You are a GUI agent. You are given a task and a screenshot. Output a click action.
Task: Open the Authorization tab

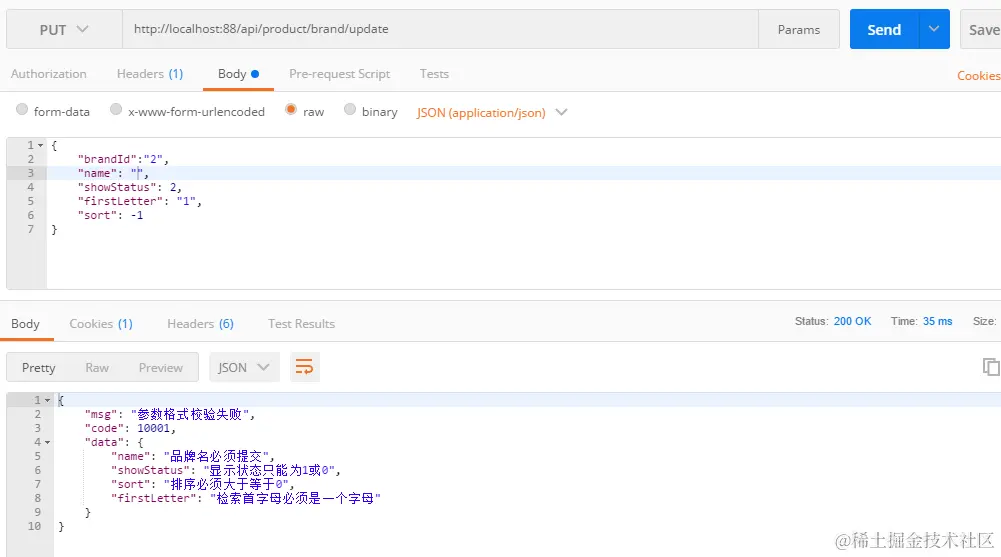point(49,74)
